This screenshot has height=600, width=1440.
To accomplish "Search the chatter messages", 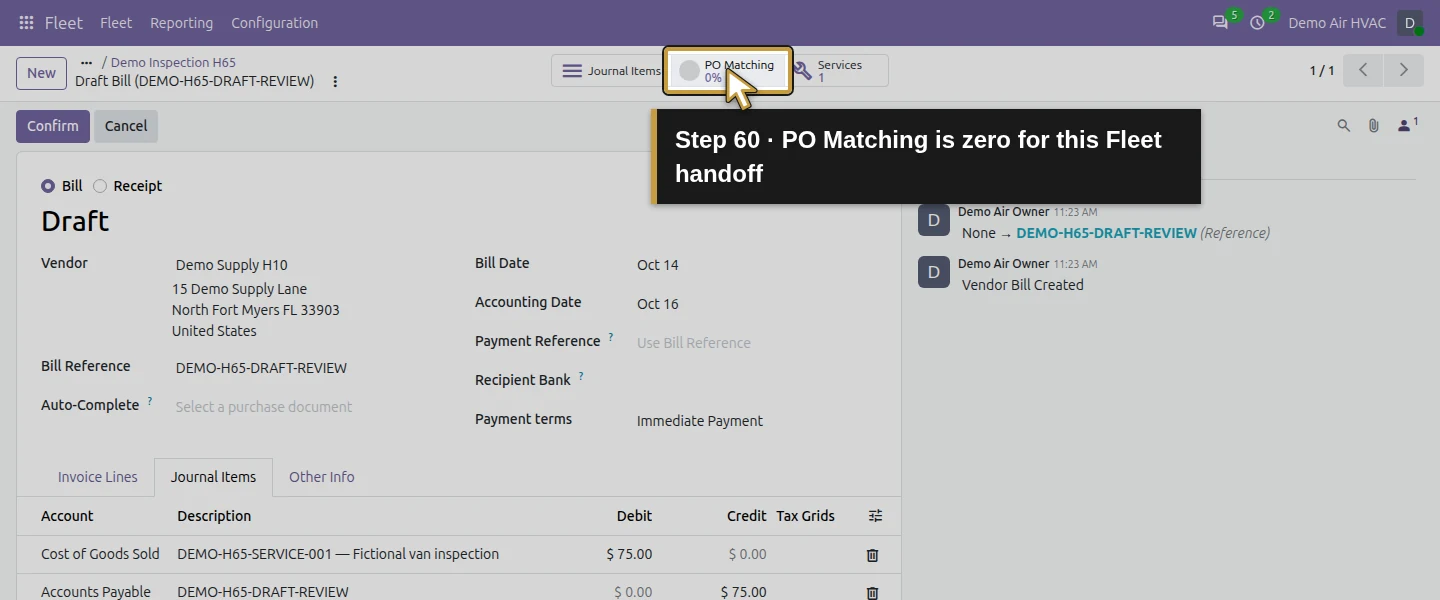I will coord(1344,126).
